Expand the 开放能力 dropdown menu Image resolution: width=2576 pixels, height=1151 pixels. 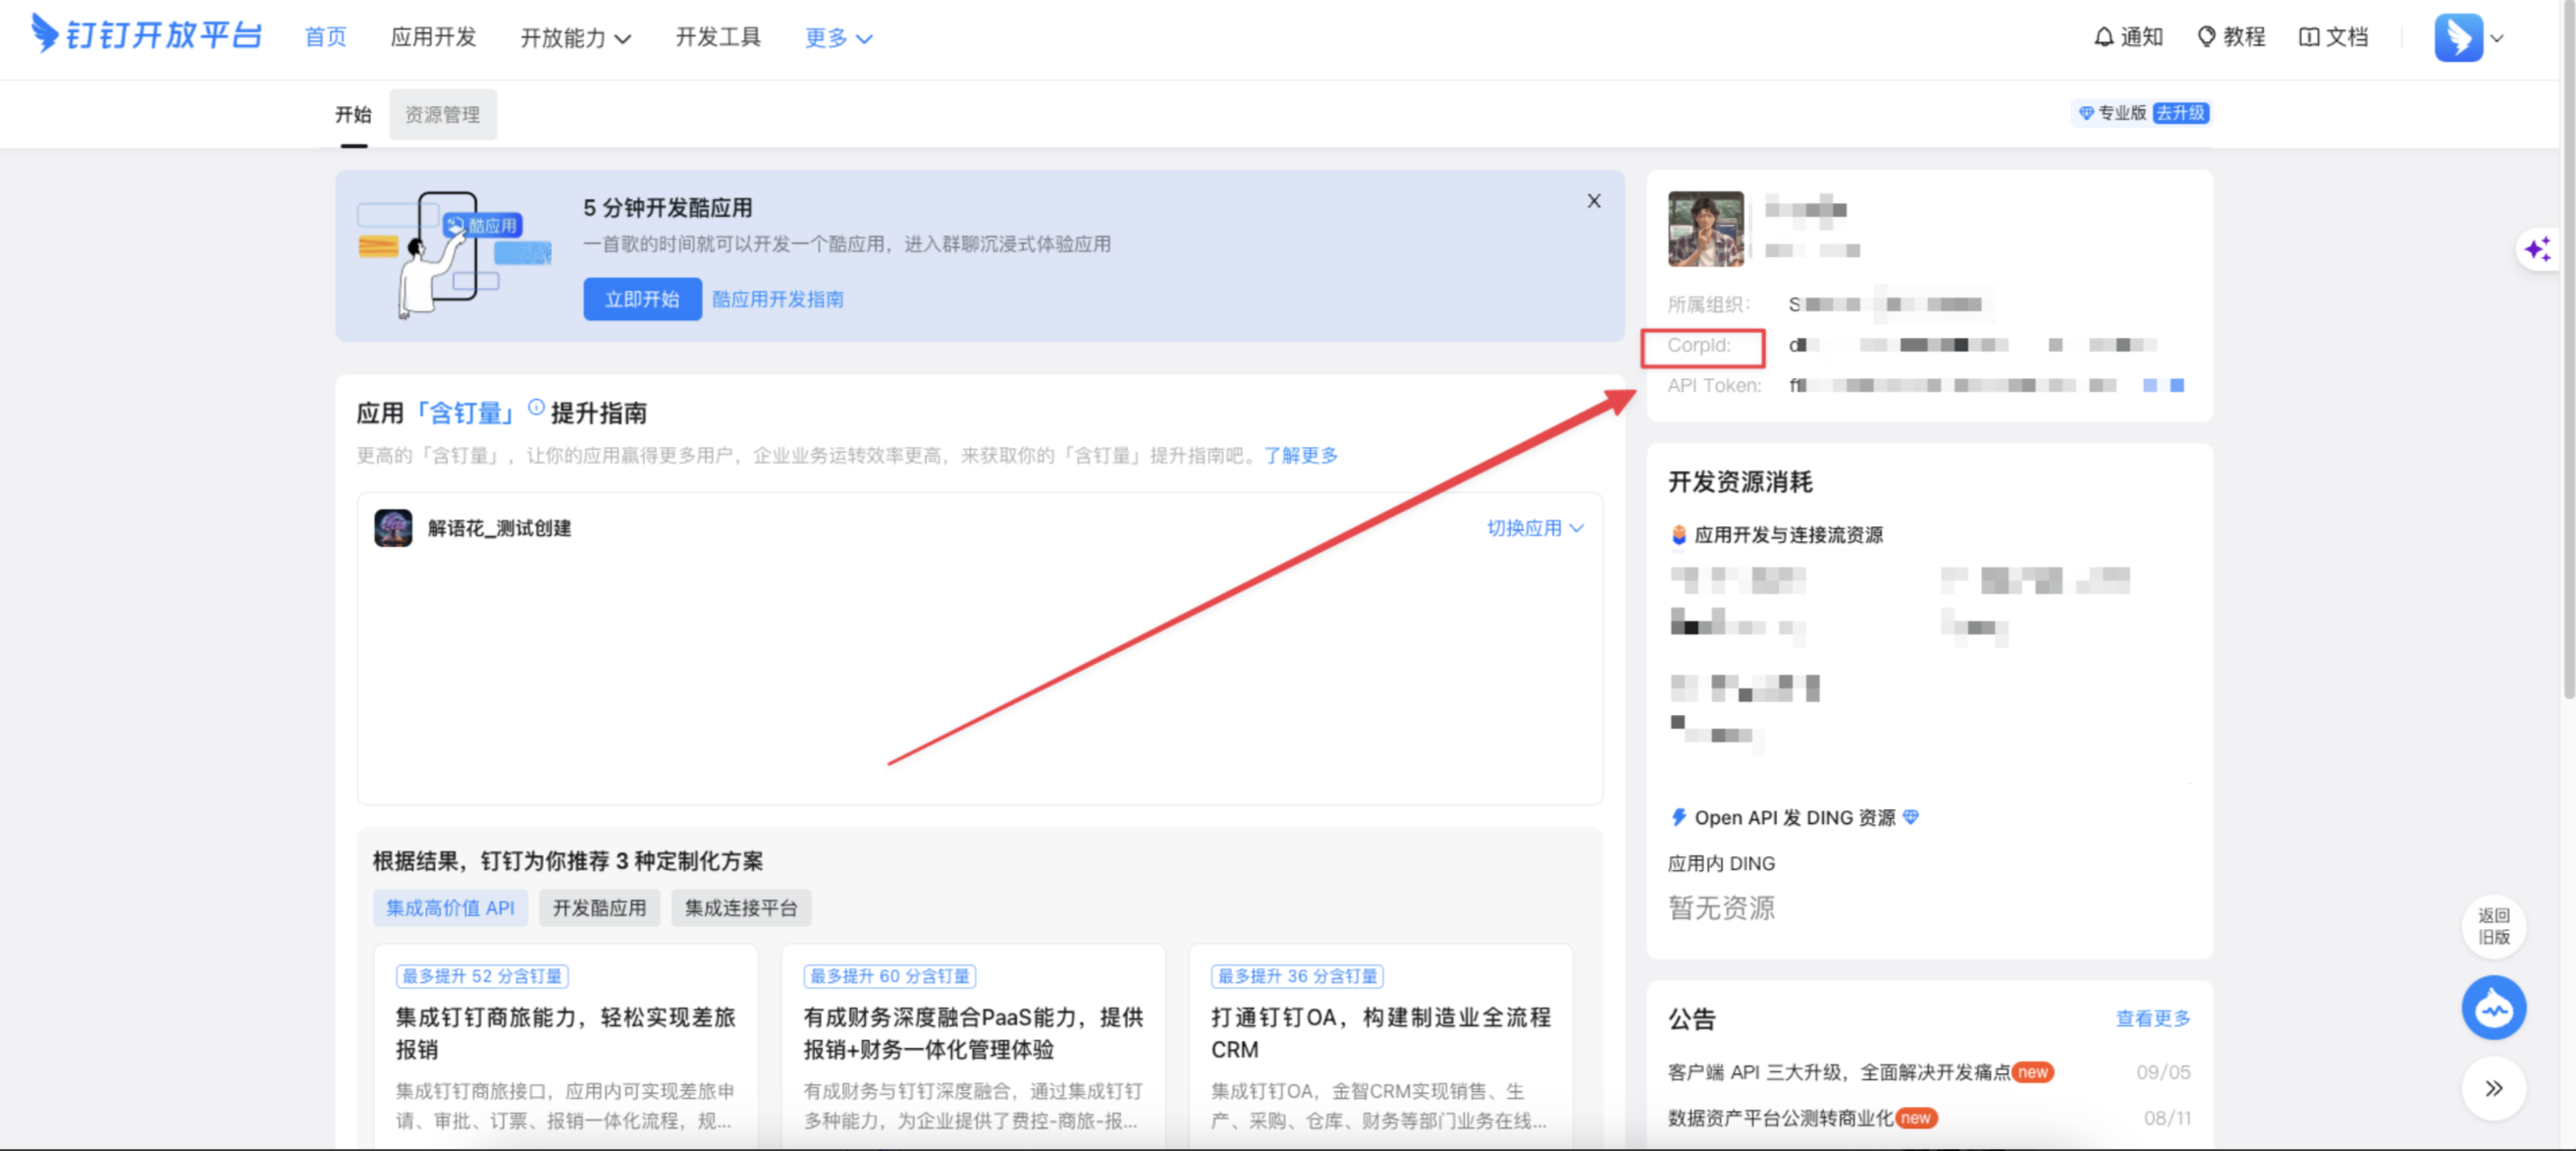[x=575, y=38]
